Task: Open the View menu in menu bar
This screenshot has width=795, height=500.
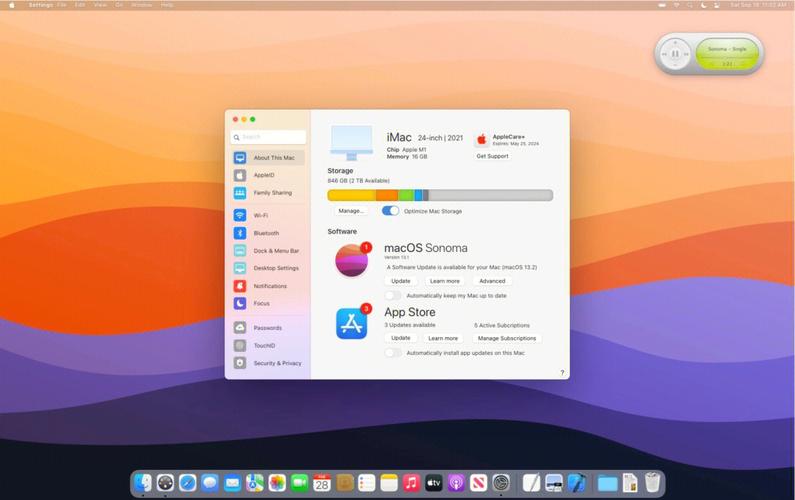Action: tap(100, 5)
